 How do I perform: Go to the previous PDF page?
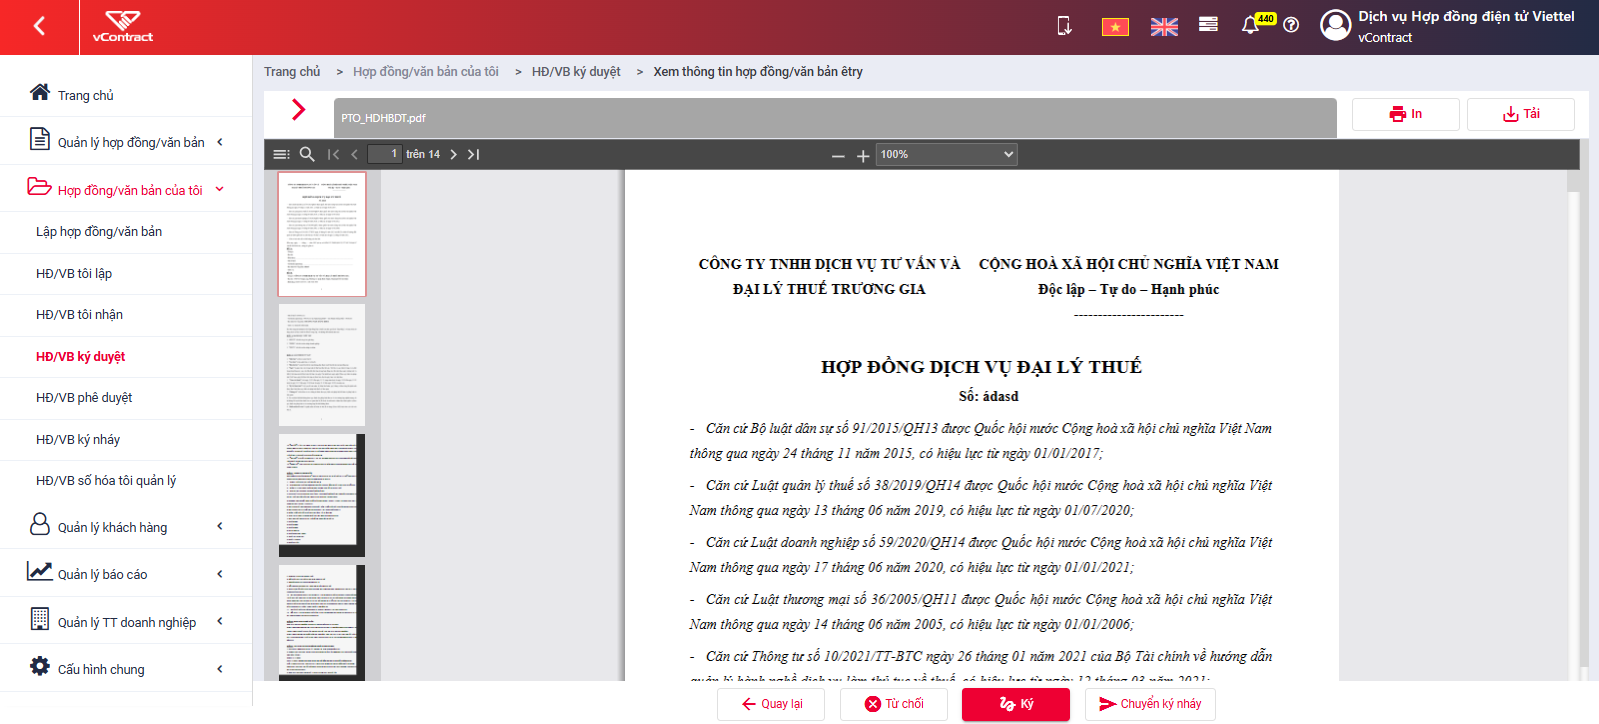pyautogui.click(x=354, y=154)
